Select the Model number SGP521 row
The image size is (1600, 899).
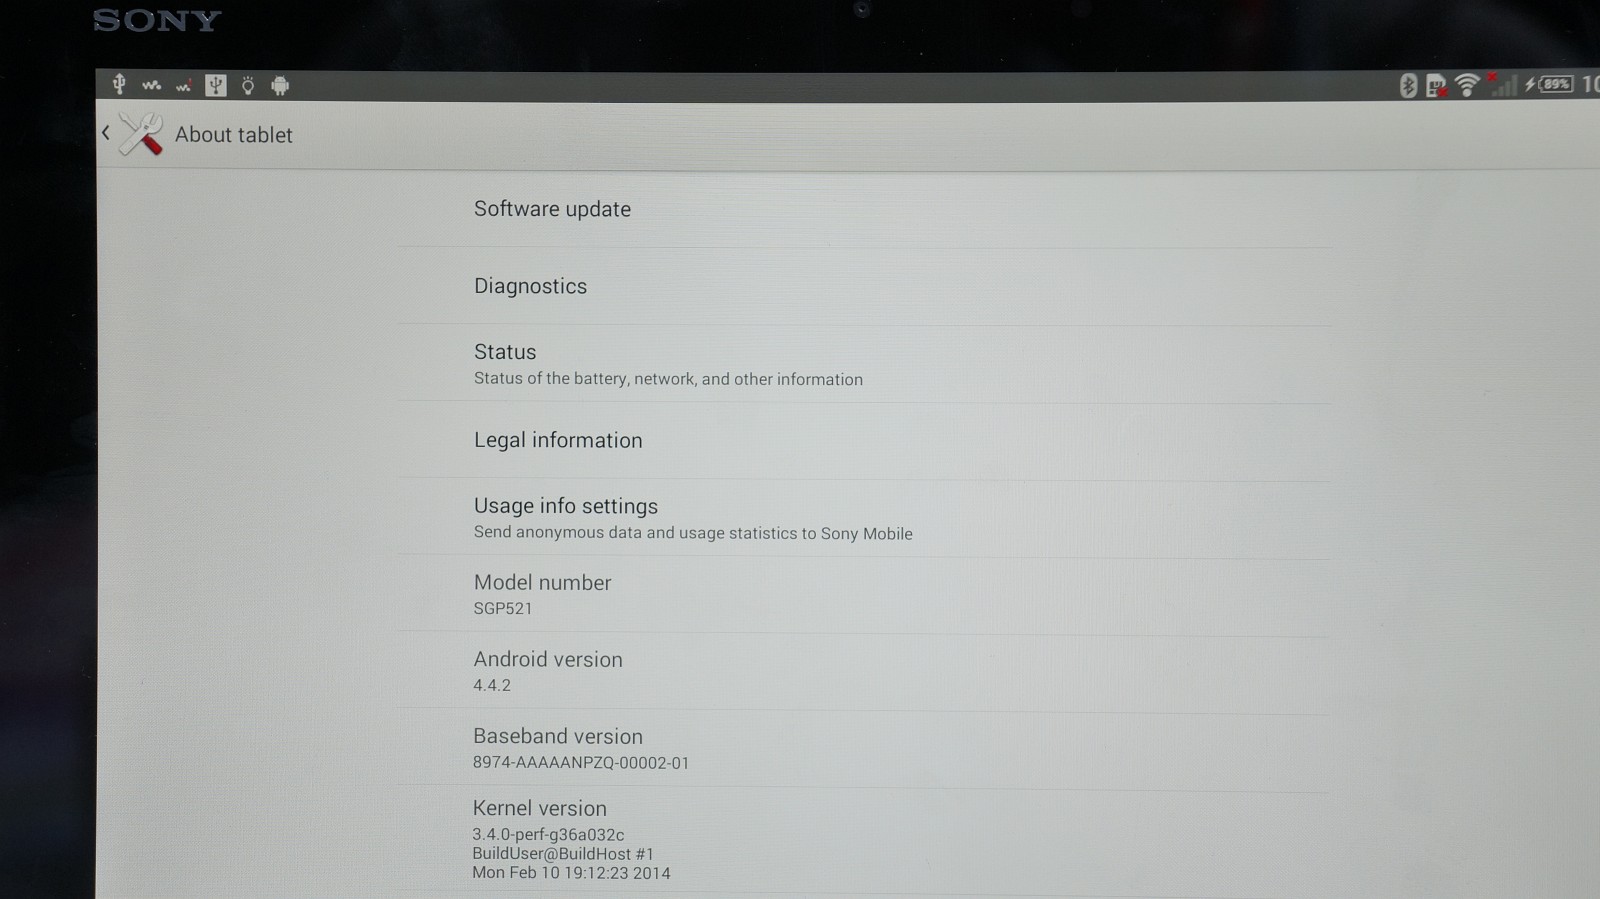click(542, 594)
